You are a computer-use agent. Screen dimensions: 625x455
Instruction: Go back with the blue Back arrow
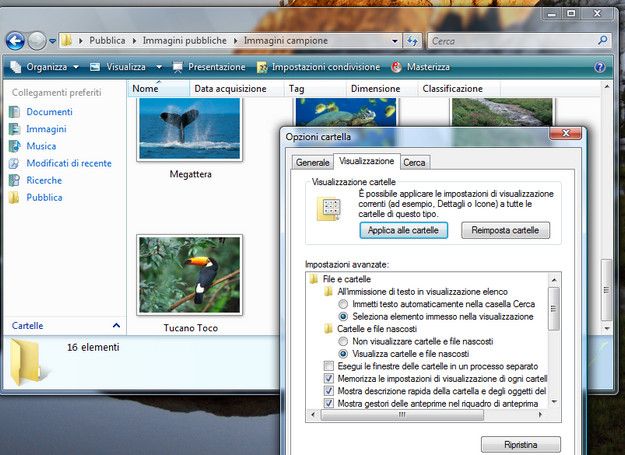click(x=16, y=41)
